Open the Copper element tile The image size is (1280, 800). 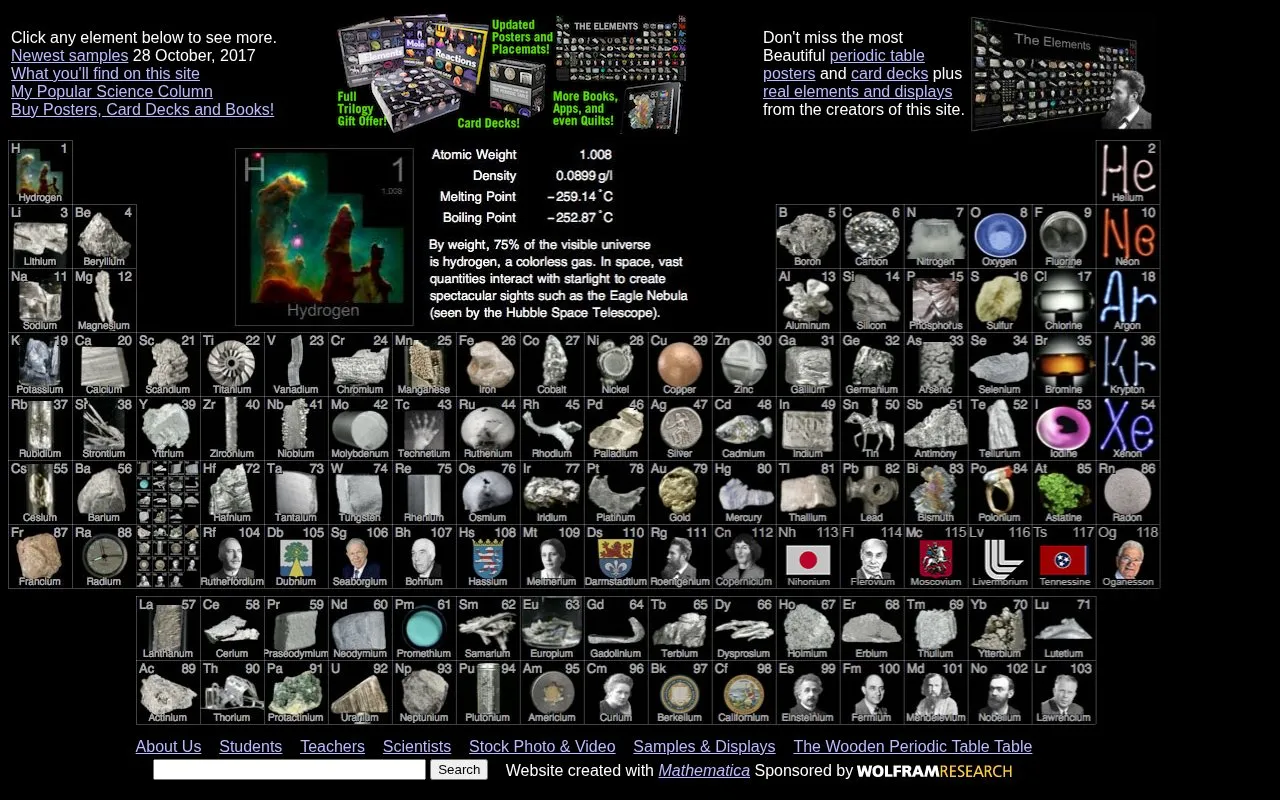click(x=680, y=365)
